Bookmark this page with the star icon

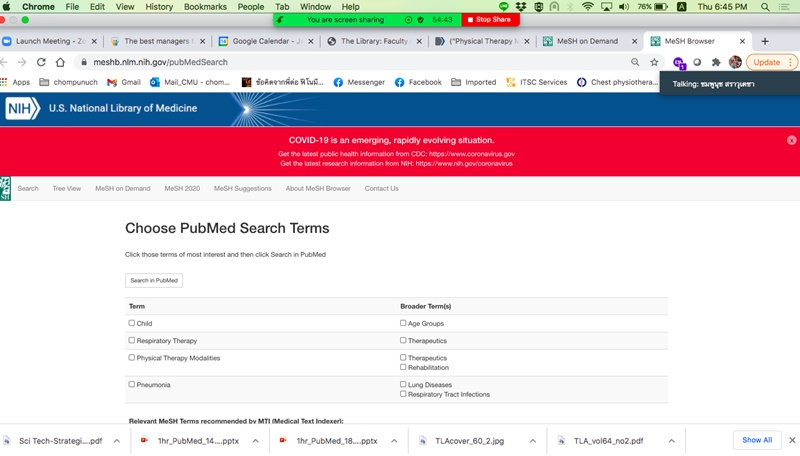click(x=654, y=62)
